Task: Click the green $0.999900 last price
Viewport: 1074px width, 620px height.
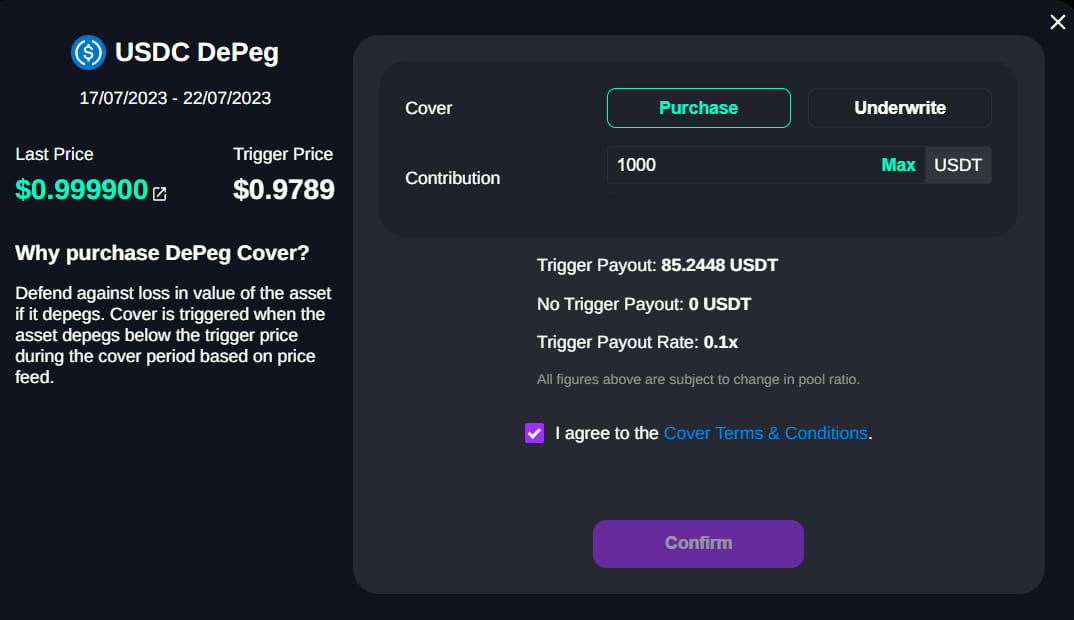Action: (81, 190)
